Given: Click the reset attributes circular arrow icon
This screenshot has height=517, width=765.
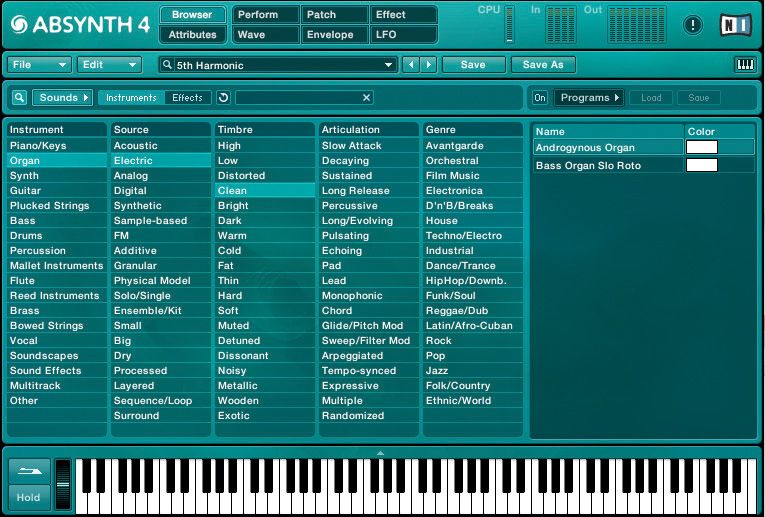Looking at the screenshot, I should pos(223,98).
